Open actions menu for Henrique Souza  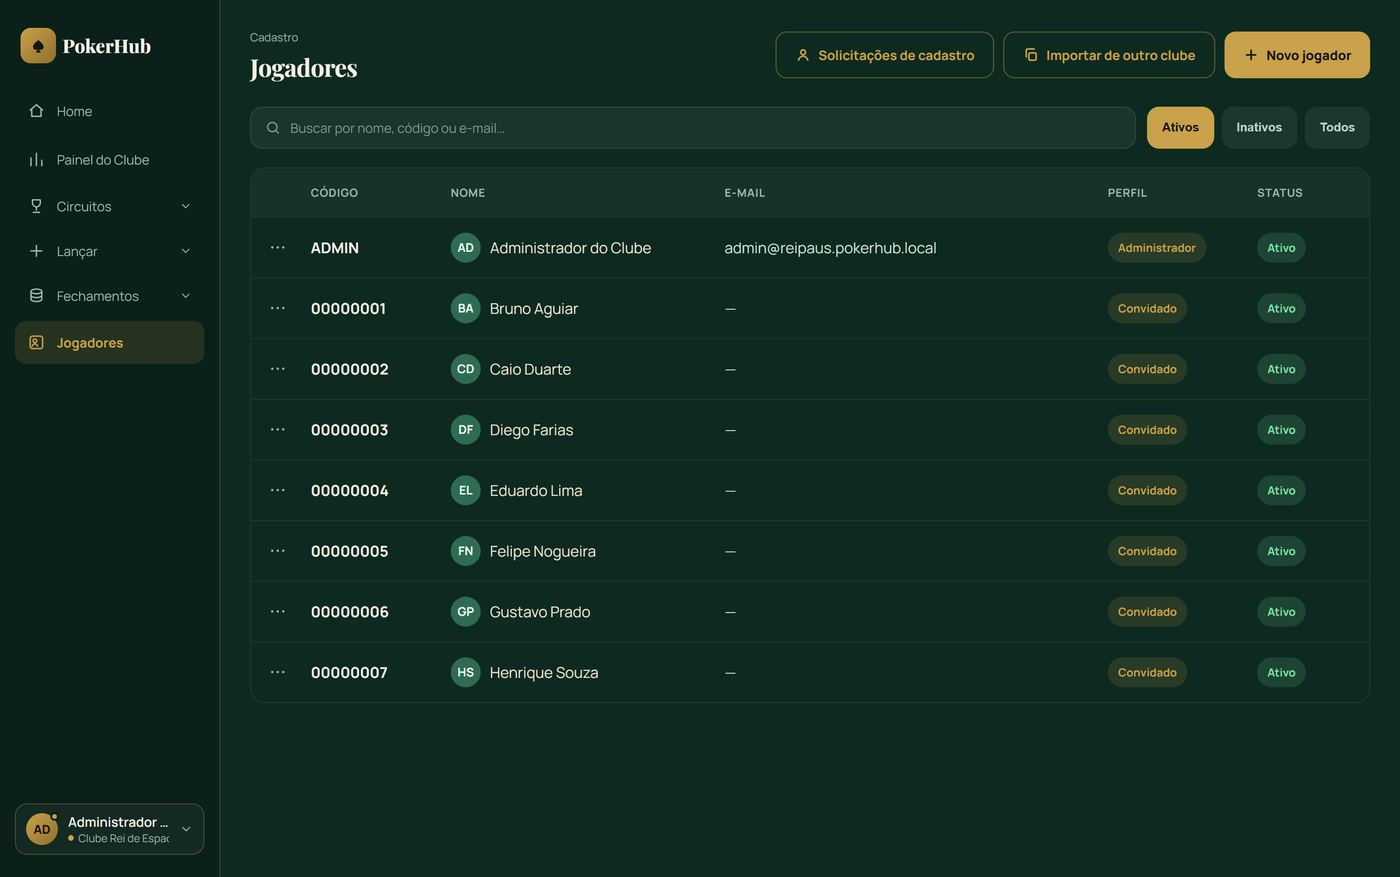coord(278,672)
